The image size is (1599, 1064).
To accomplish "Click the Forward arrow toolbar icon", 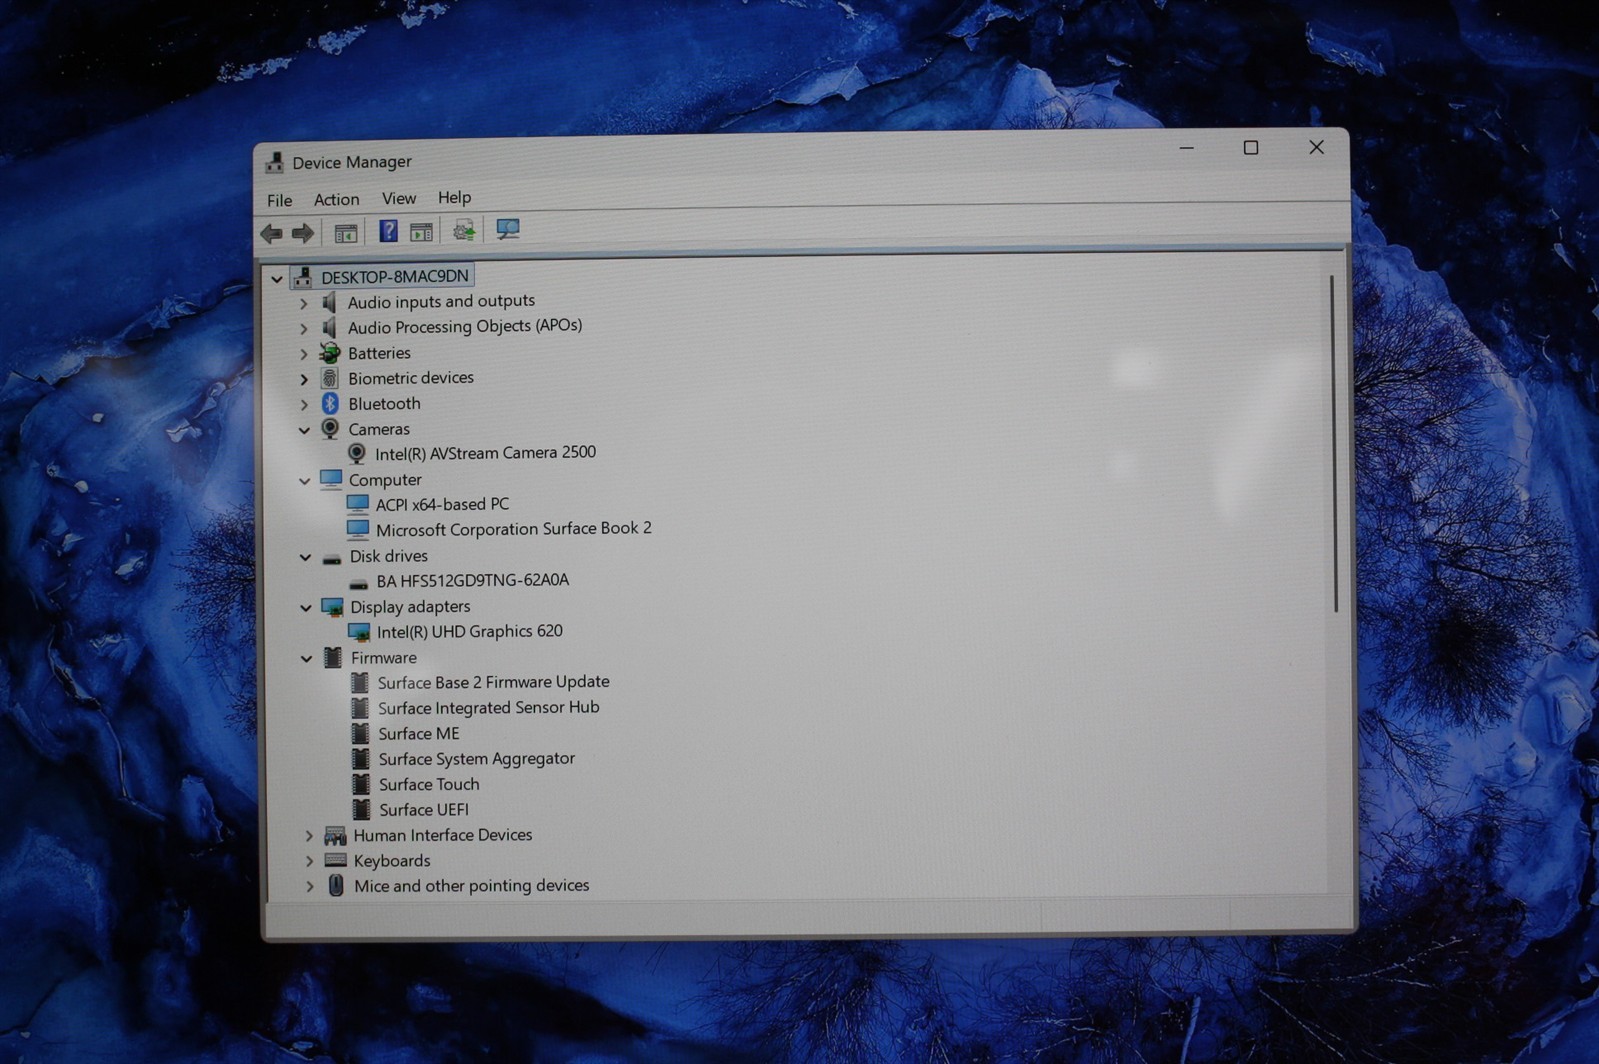I will (x=303, y=234).
